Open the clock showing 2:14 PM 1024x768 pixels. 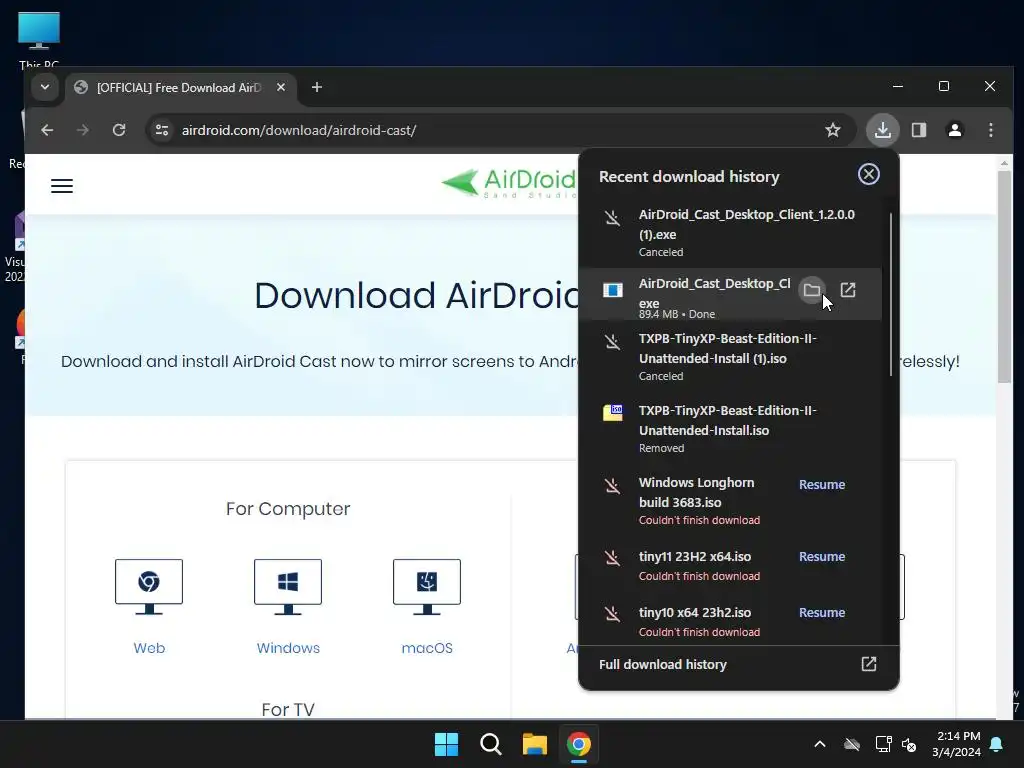pos(956,744)
